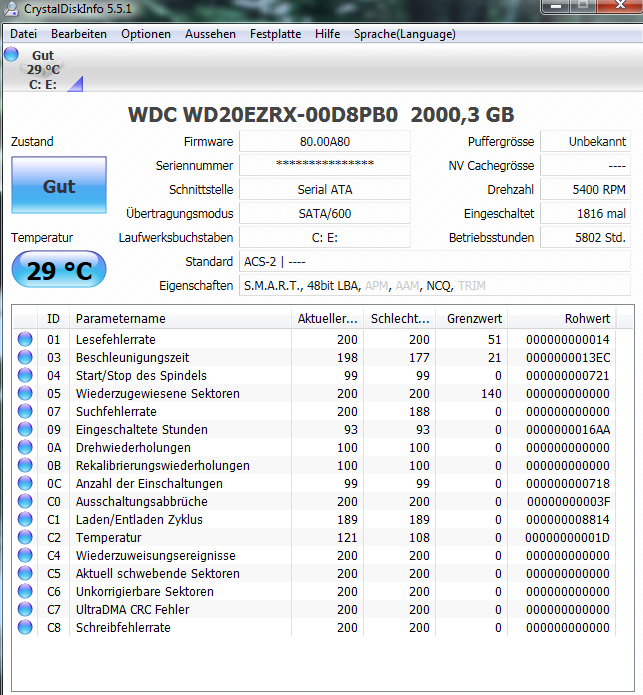Click raw value 00000000001D
643x695 pixels.
[568, 538]
